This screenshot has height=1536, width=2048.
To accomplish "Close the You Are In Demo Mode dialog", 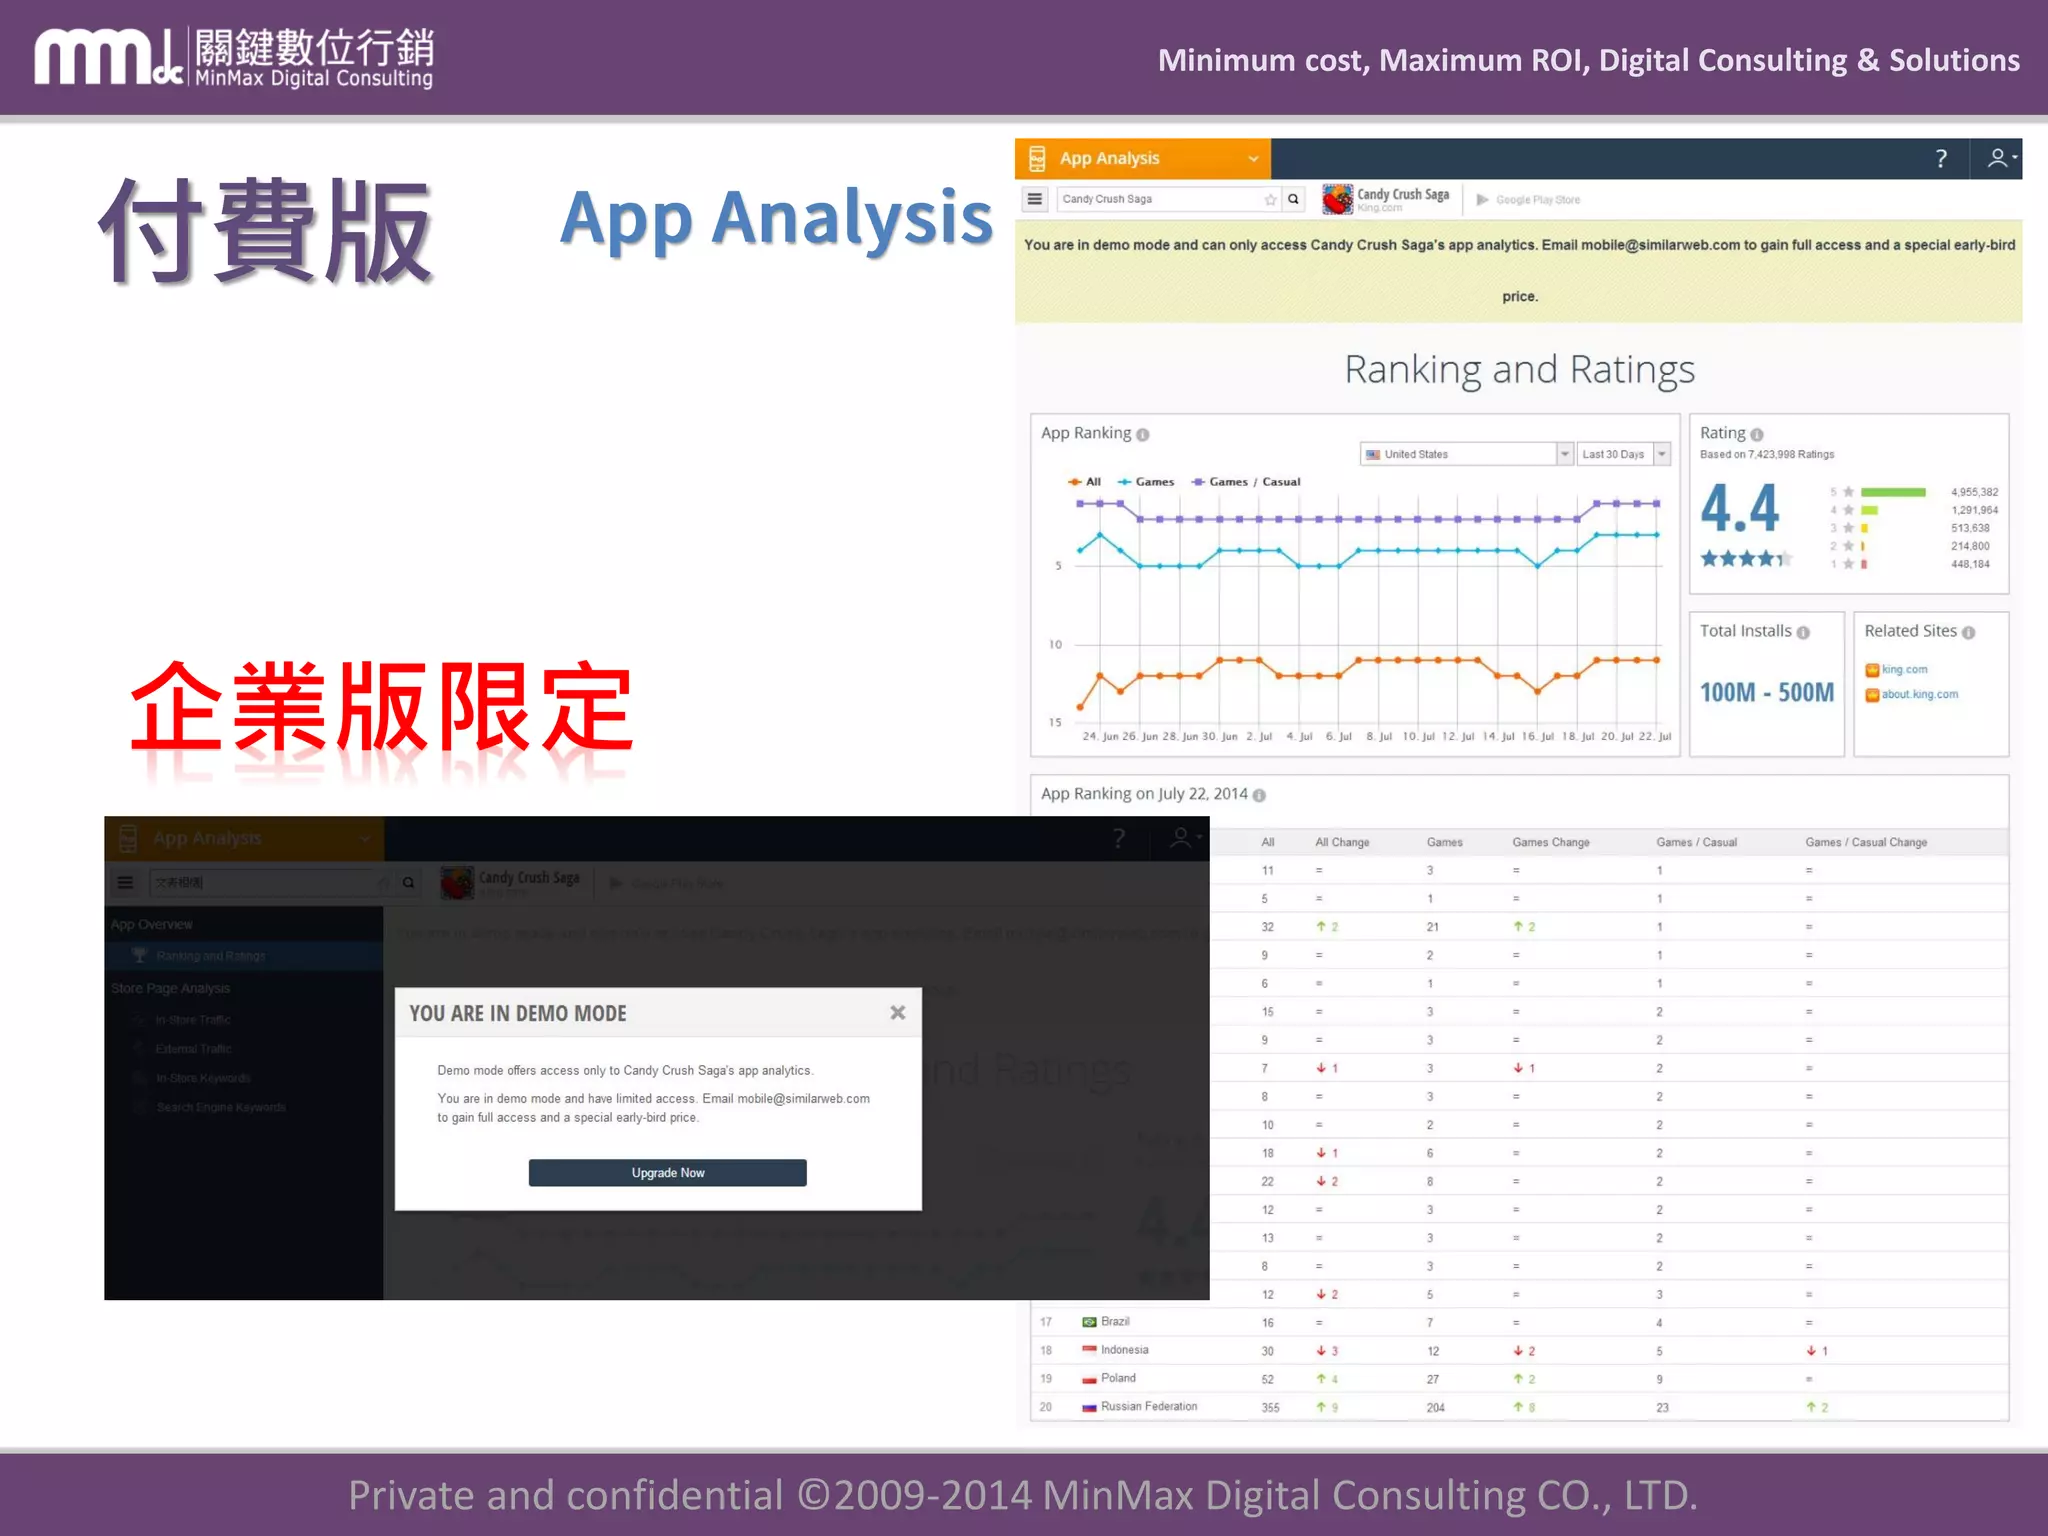I will tap(897, 1013).
